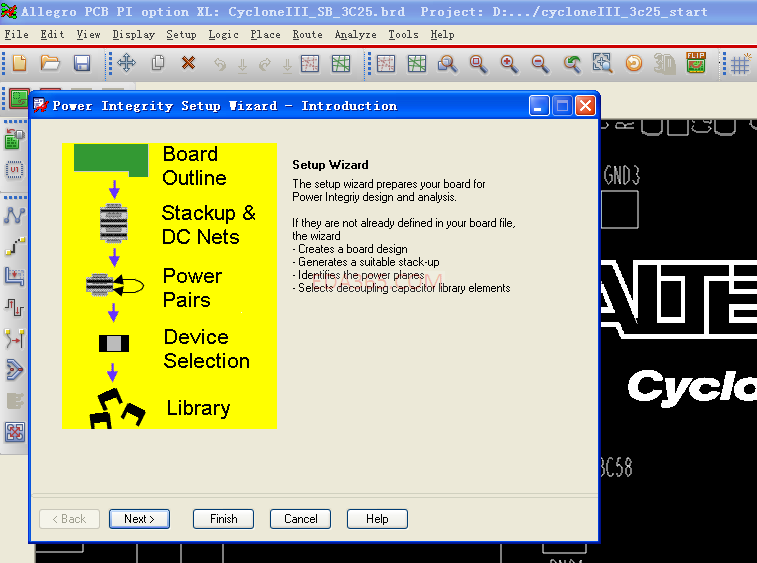
Task: Click the orange Refresh icon
Action: tap(633, 64)
